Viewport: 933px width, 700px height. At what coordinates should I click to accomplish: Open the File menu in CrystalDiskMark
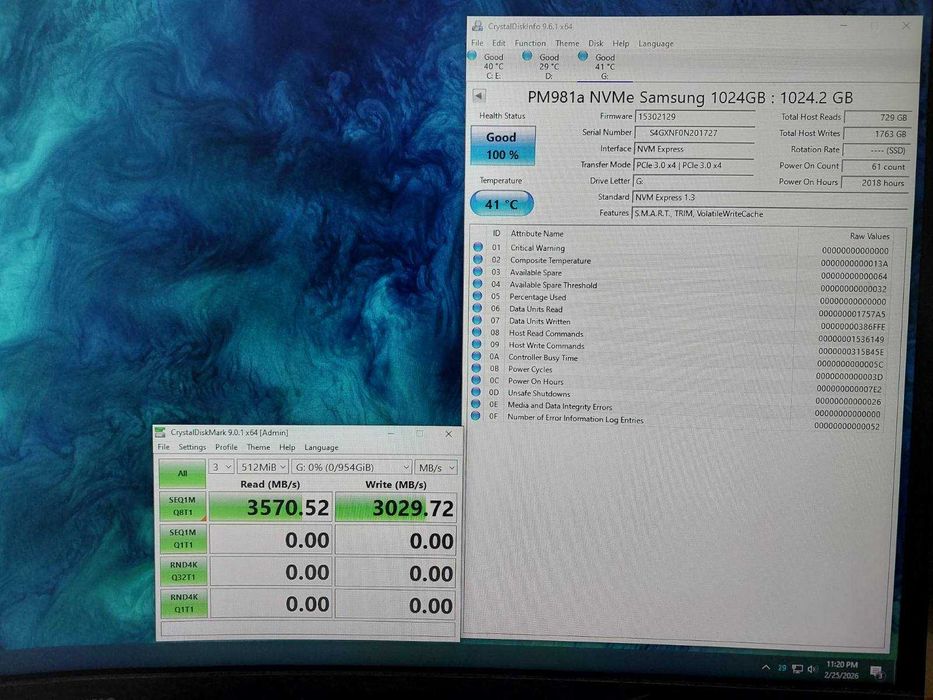click(x=164, y=446)
